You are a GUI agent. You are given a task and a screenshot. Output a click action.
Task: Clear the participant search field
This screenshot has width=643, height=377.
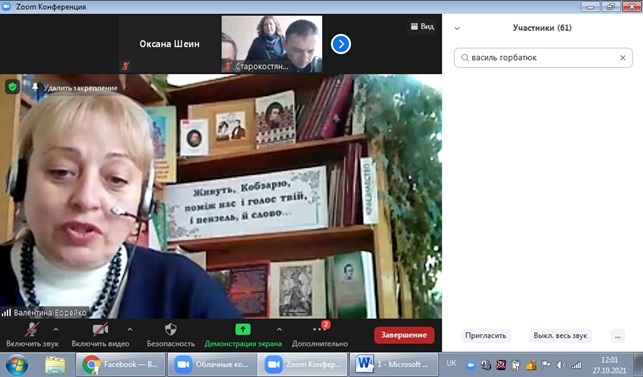tap(622, 58)
